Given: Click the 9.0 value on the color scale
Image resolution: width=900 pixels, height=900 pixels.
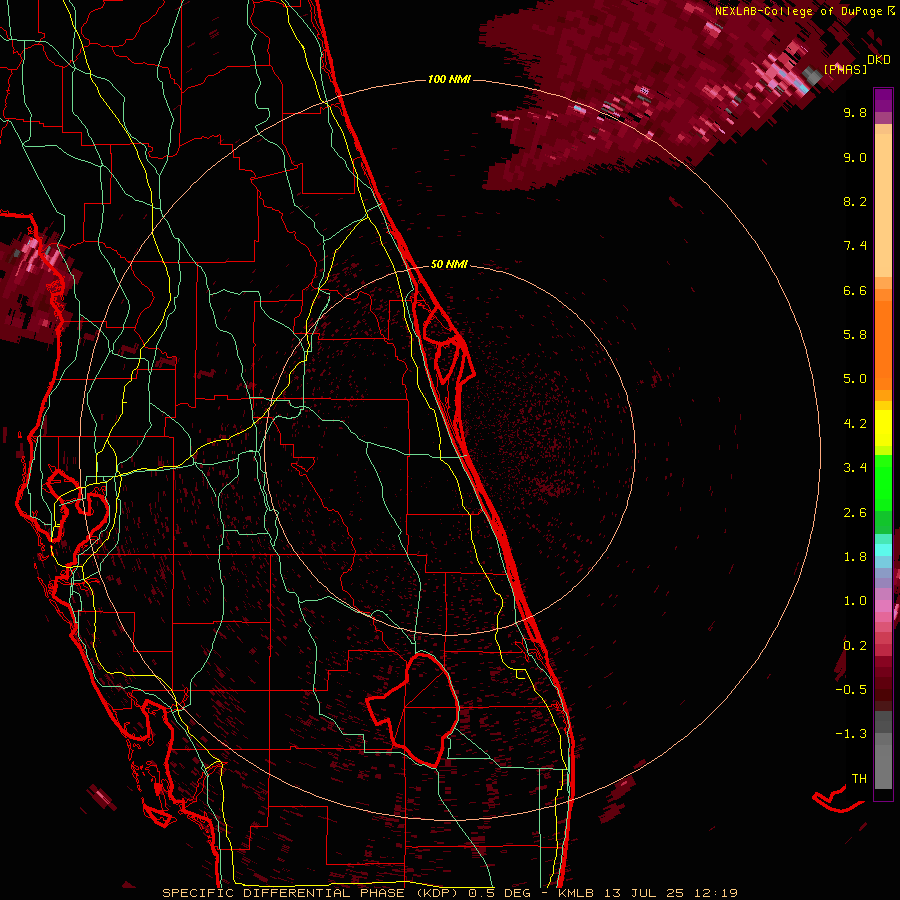Looking at the screenshot, I should point(855,157).
